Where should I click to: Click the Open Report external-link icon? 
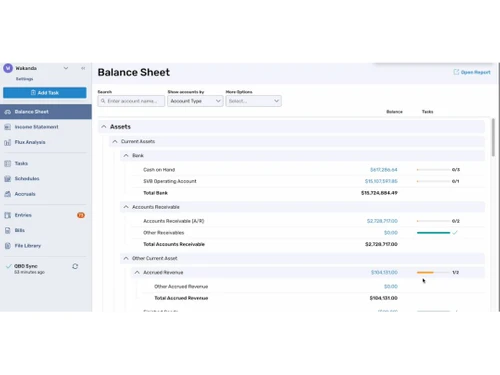pyautogui.click(x=456, y=72)
